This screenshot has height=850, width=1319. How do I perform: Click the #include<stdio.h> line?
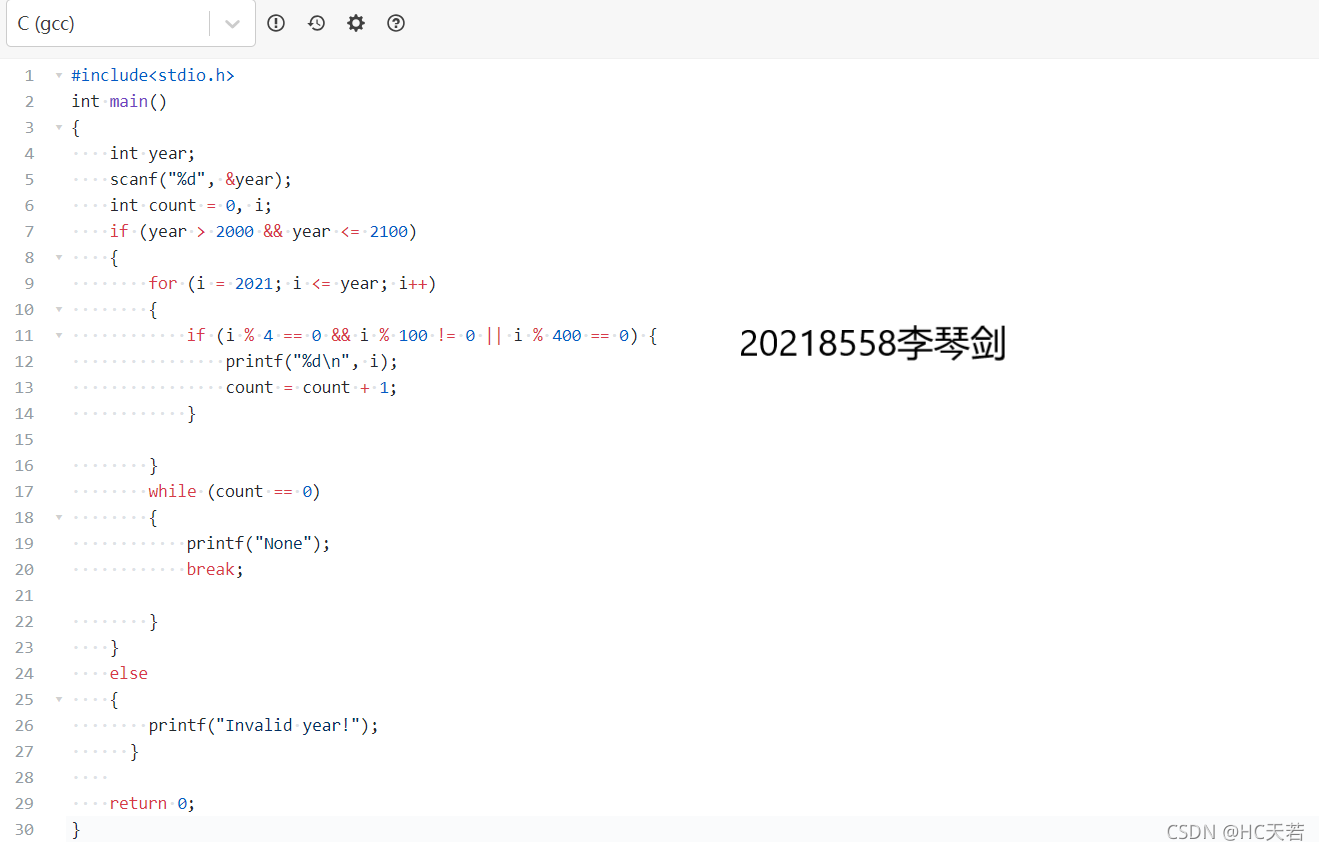pyautogui.click(x=153, y=75)
